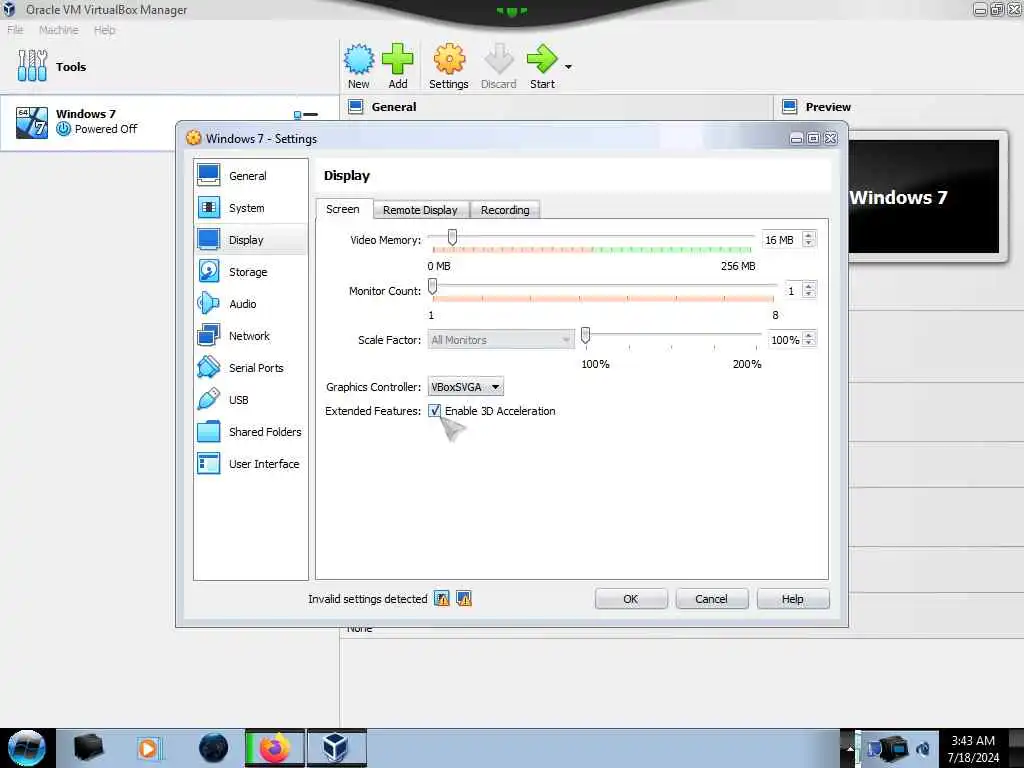Open the media player taskbar icon
This screenshot has width=1024, height=768.
click(149, 748)
